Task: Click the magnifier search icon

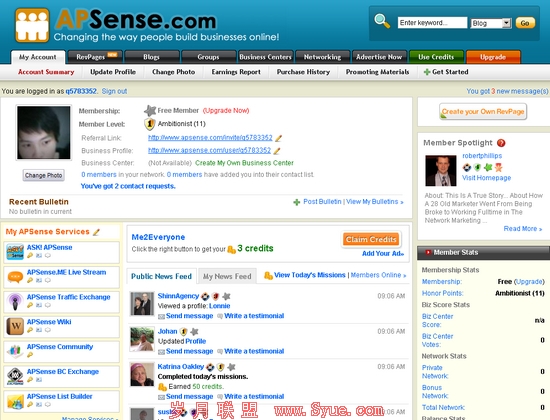Action: coord(382,21)
